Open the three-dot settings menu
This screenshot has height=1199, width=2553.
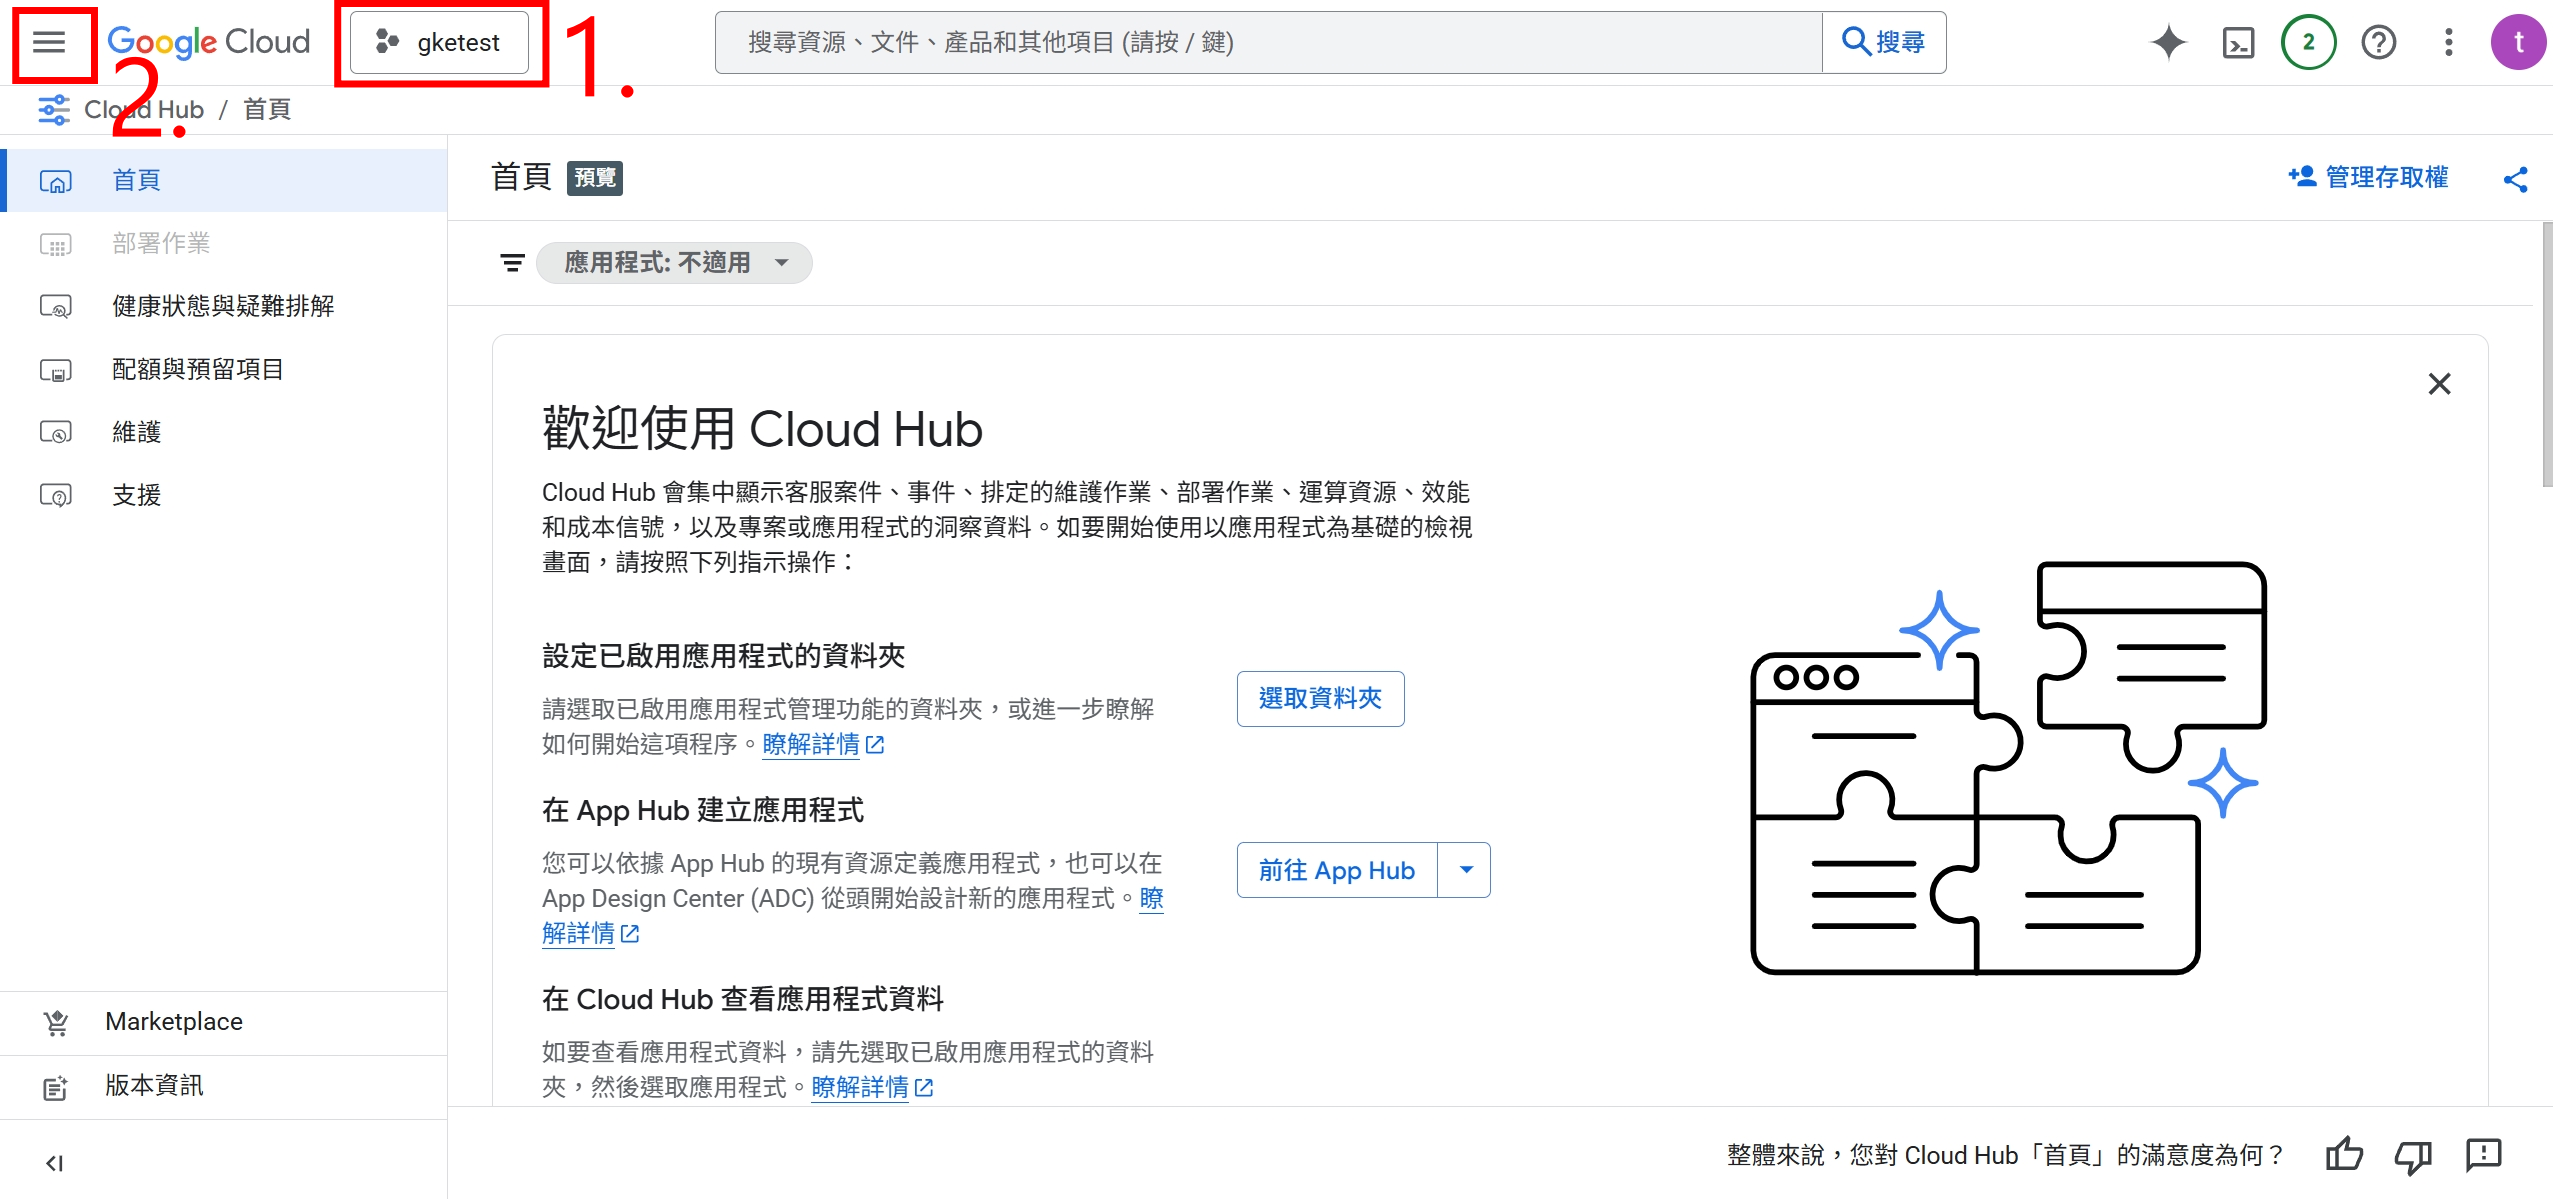tap(2448, 42)
